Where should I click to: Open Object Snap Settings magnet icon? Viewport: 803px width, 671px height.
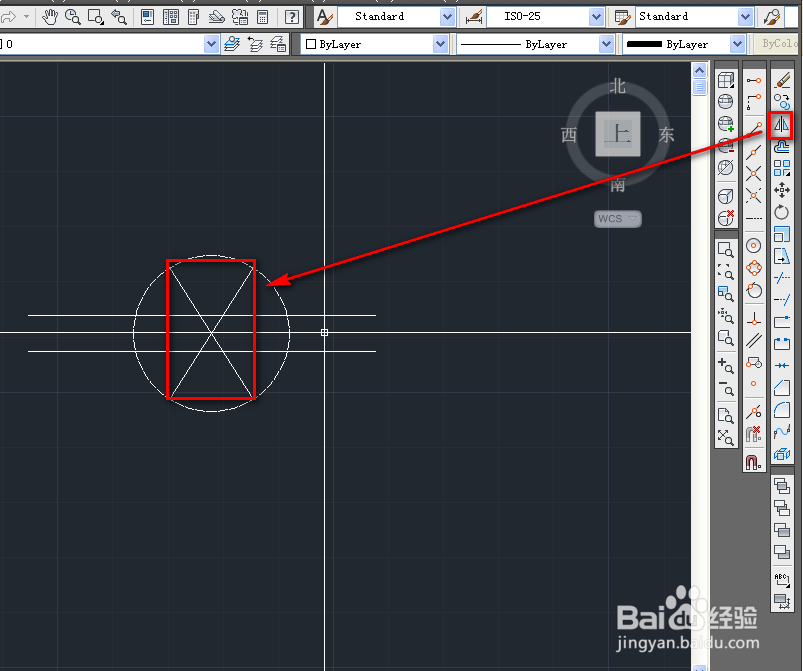[754, 462]
